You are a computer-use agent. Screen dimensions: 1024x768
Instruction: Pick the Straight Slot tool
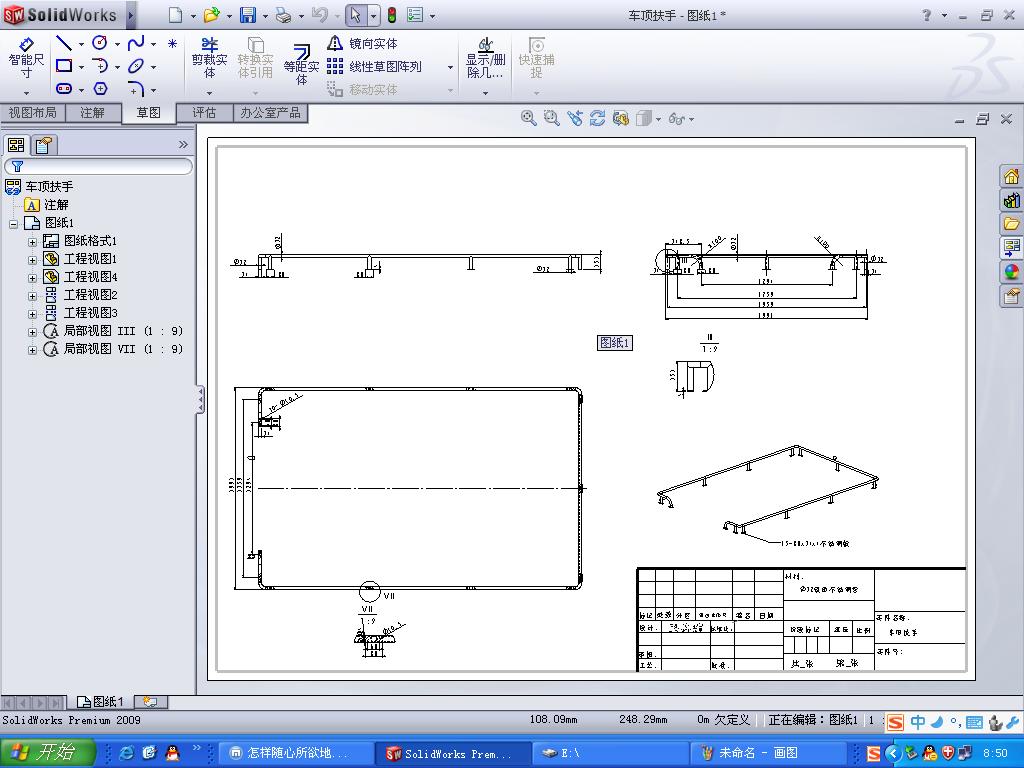(x=63, y=88)
